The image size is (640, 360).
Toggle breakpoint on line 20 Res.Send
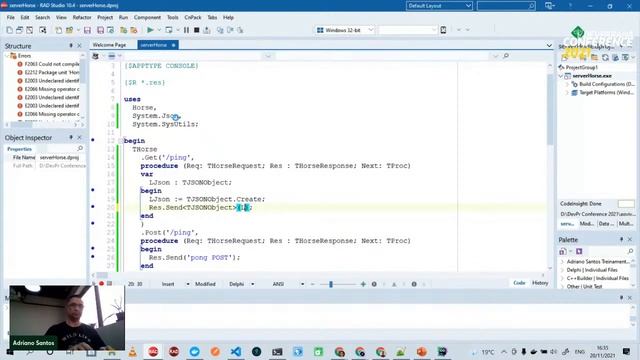93,207
